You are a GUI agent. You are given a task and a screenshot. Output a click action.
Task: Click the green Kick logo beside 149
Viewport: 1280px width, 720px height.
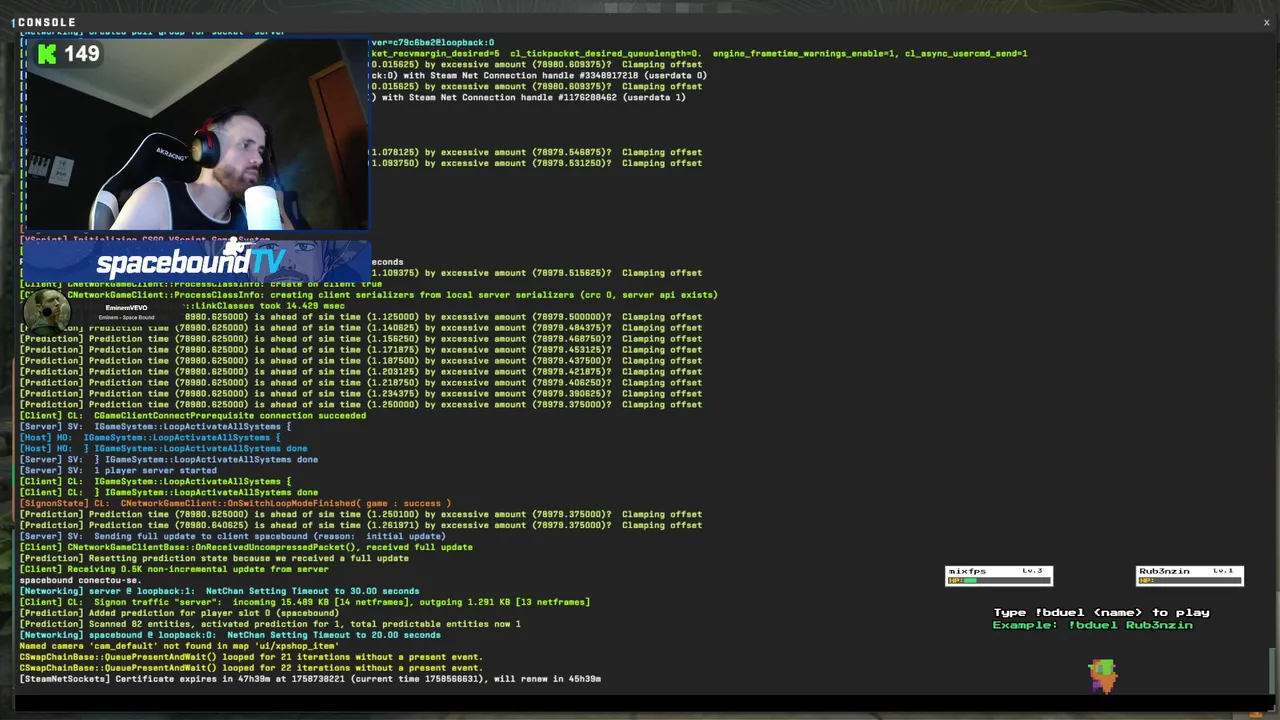point(47,54)
